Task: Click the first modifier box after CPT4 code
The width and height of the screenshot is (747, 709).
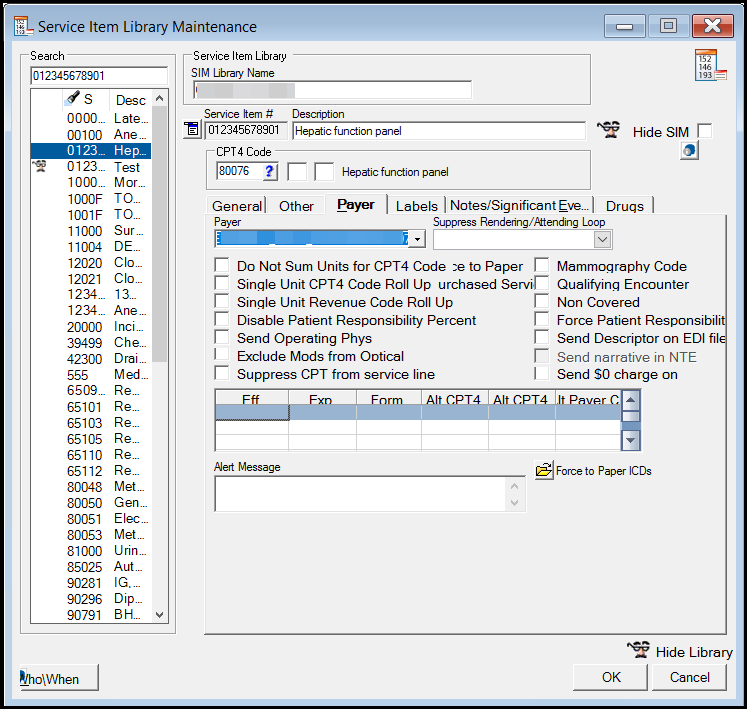Action: [x=297, y=172]
